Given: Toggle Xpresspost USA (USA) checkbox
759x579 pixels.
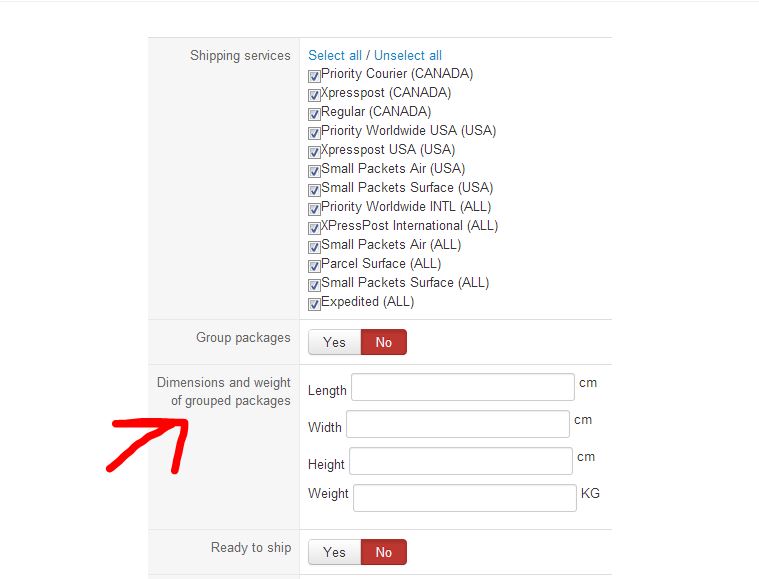Looking at the screenshot, I should (314, 151).
